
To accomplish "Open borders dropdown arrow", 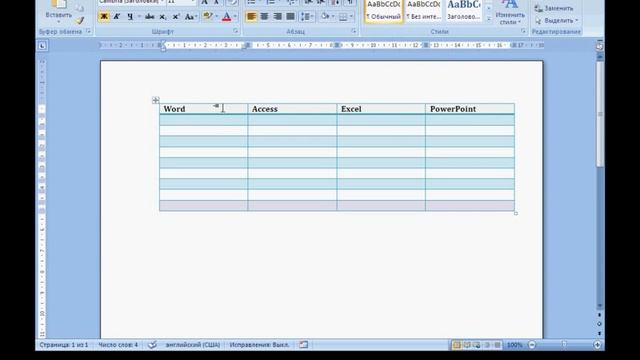I will [351, 17].
